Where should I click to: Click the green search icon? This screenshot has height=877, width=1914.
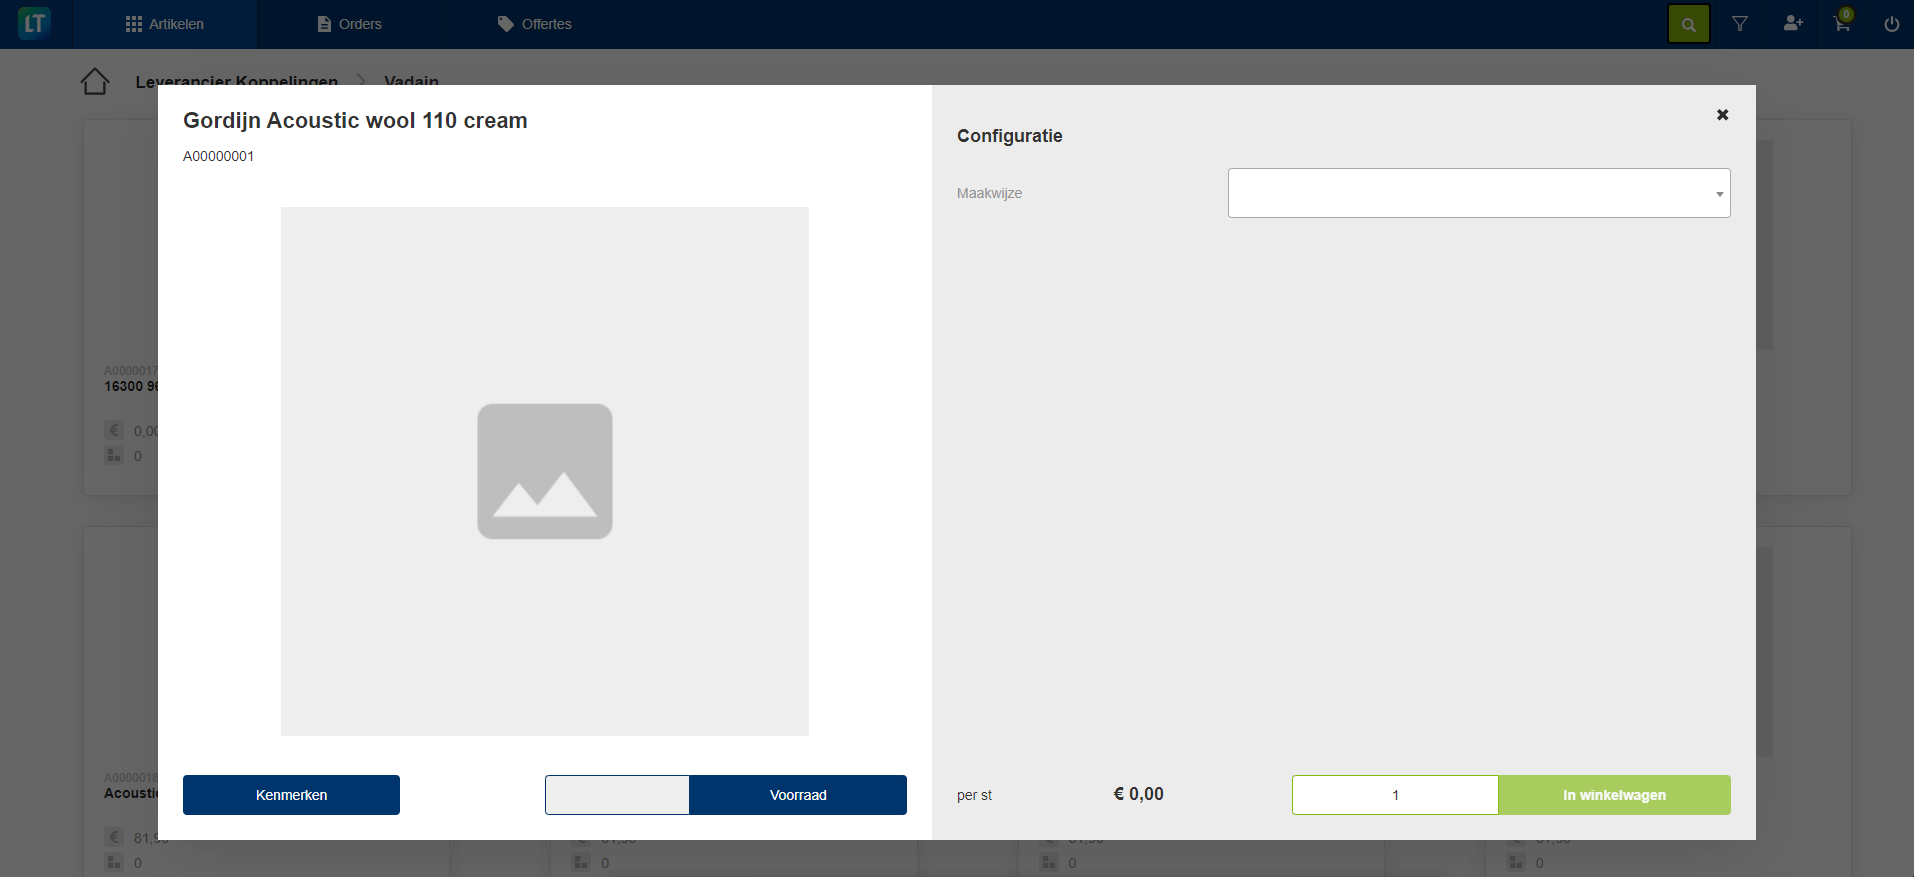click(x=1688, y=24)
